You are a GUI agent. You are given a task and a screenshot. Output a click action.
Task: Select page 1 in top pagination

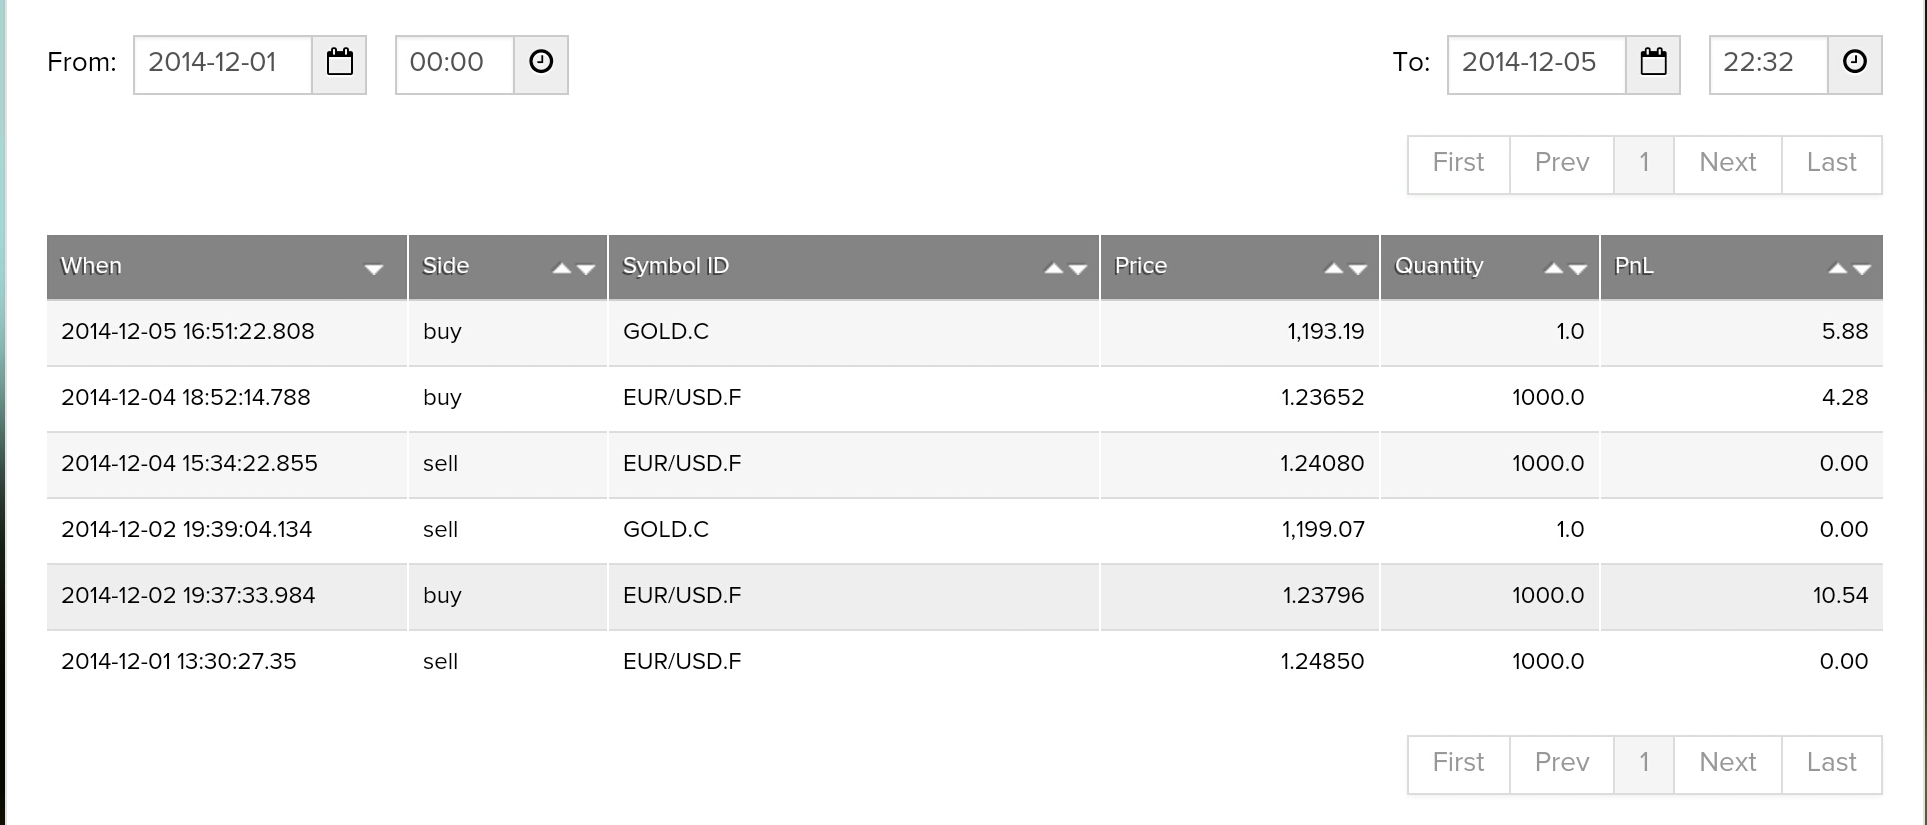click(x=1643, y=164)
